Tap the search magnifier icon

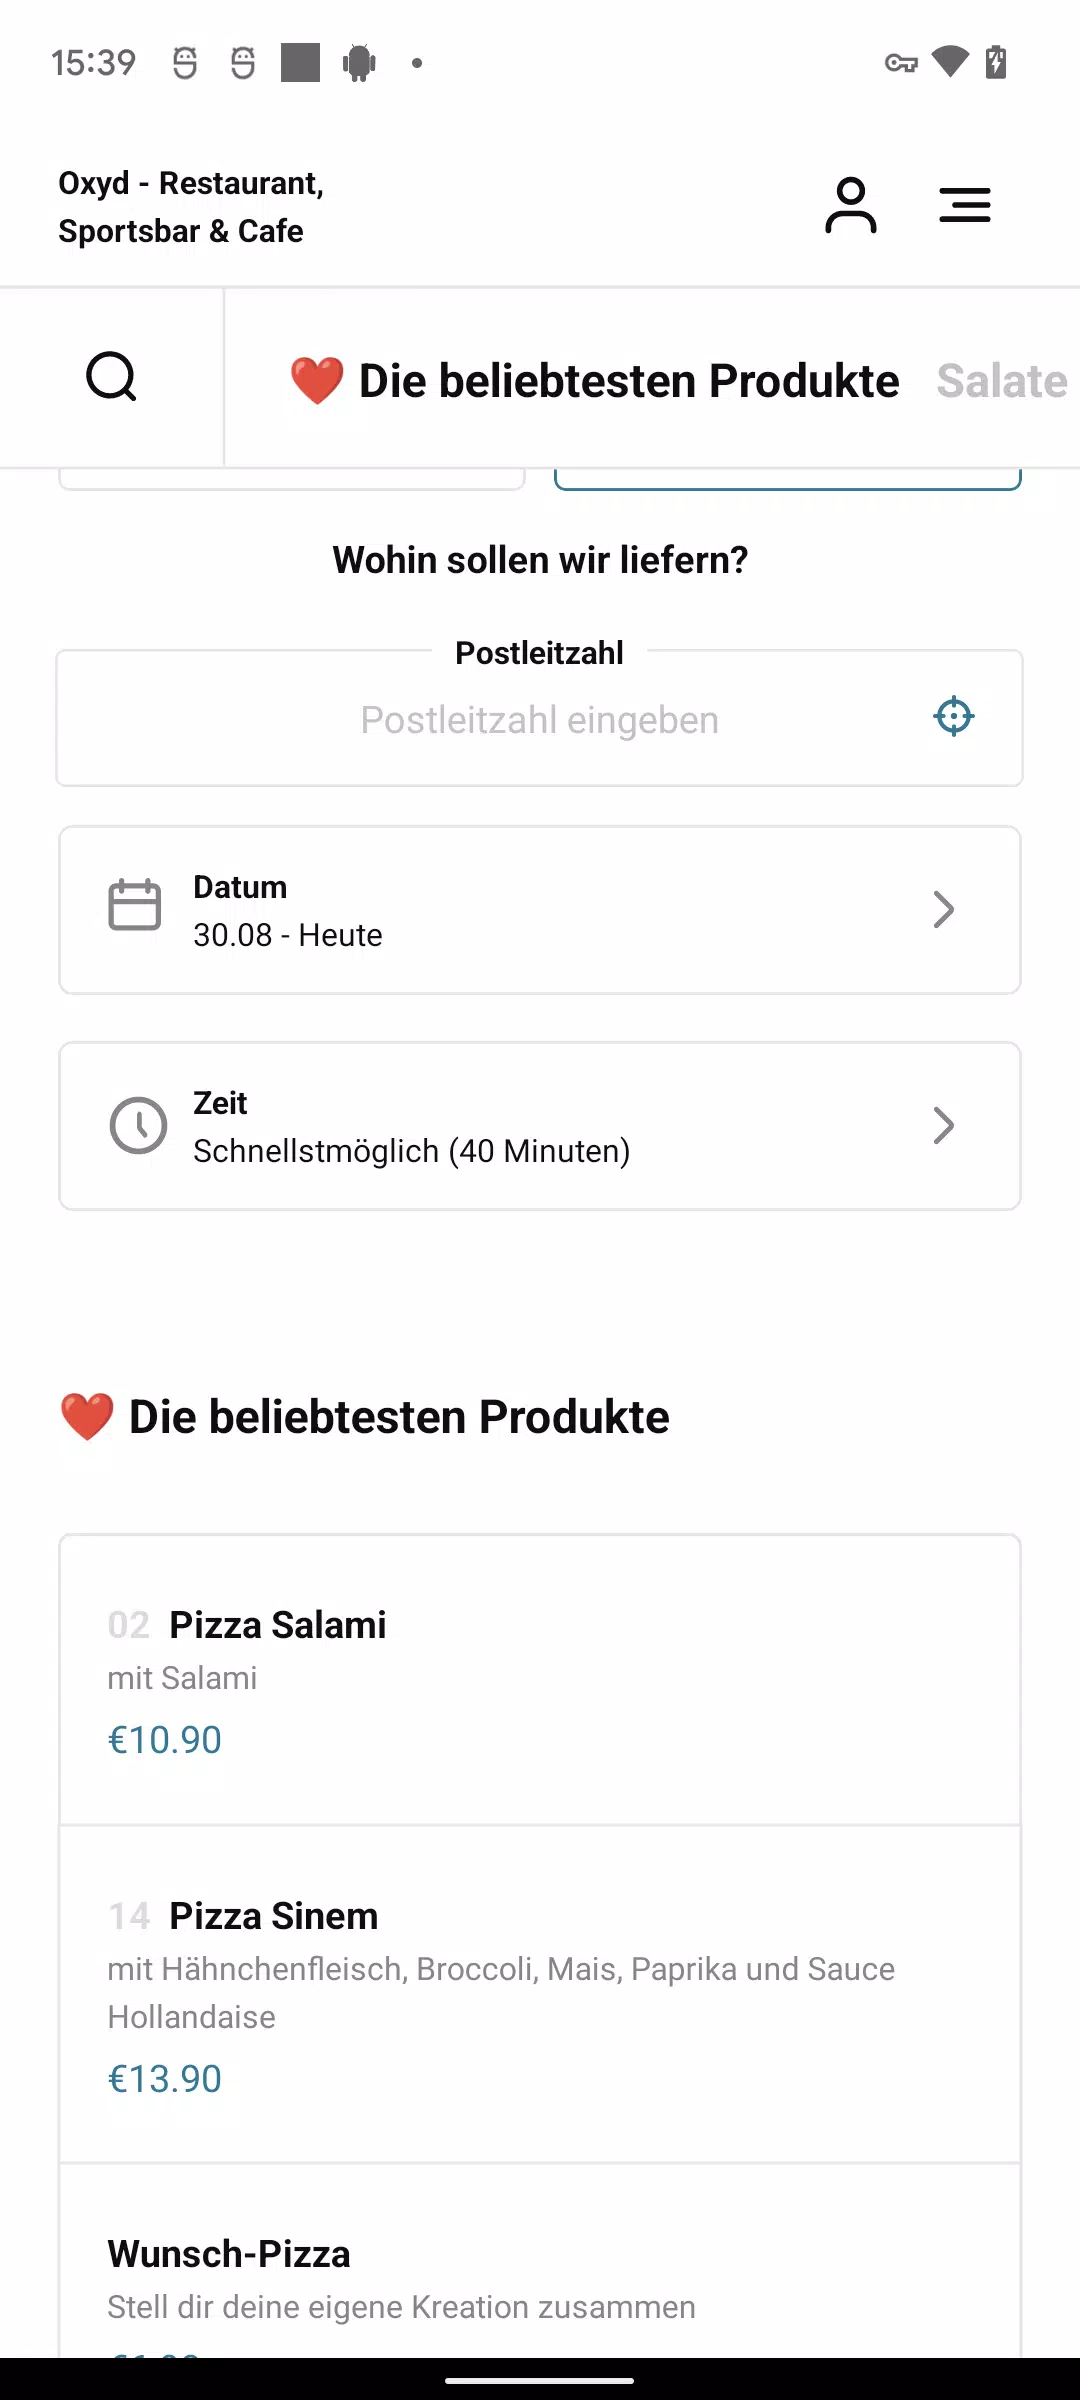click(111, 377)
